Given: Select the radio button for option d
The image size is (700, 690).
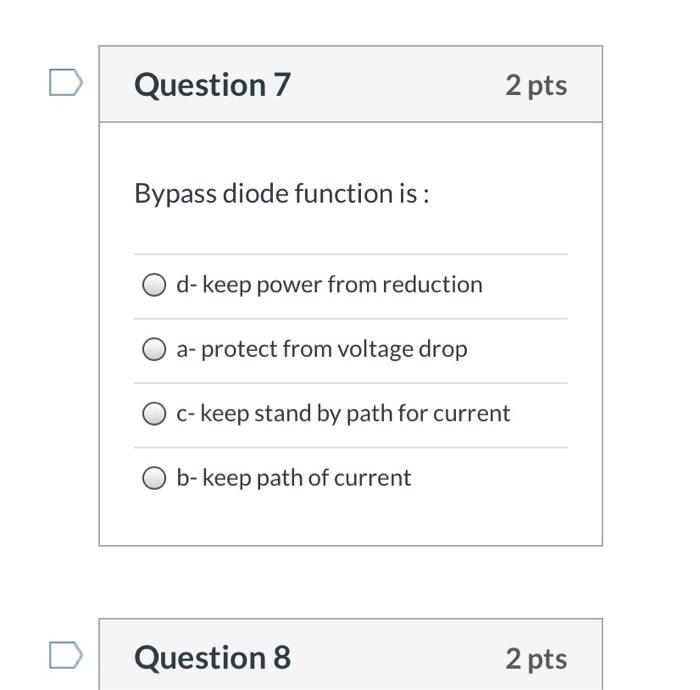Looking at the screenshot, I should coord(153,285).
